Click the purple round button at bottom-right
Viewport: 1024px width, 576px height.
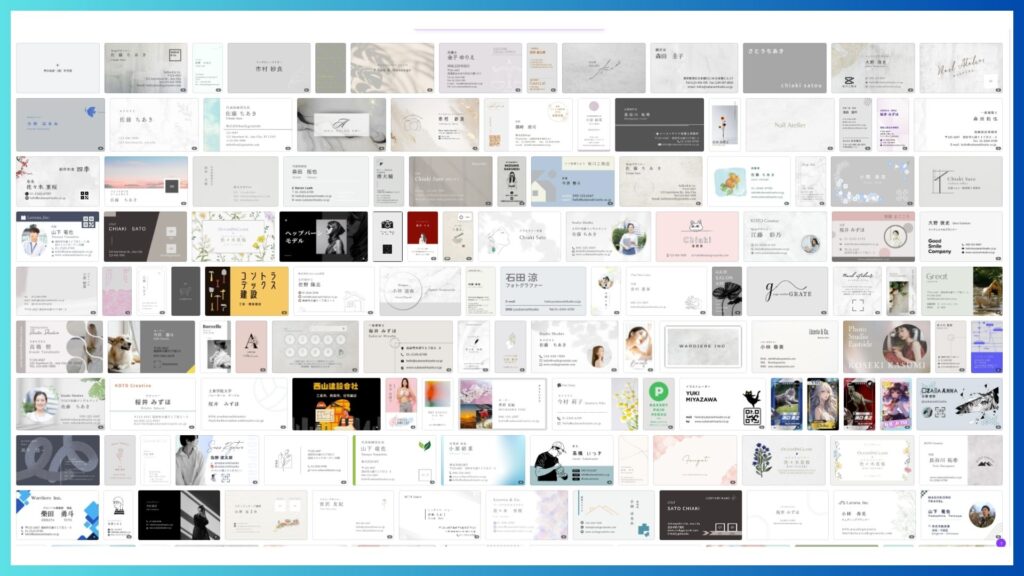pyautogui.click(x=1001, y=542)
